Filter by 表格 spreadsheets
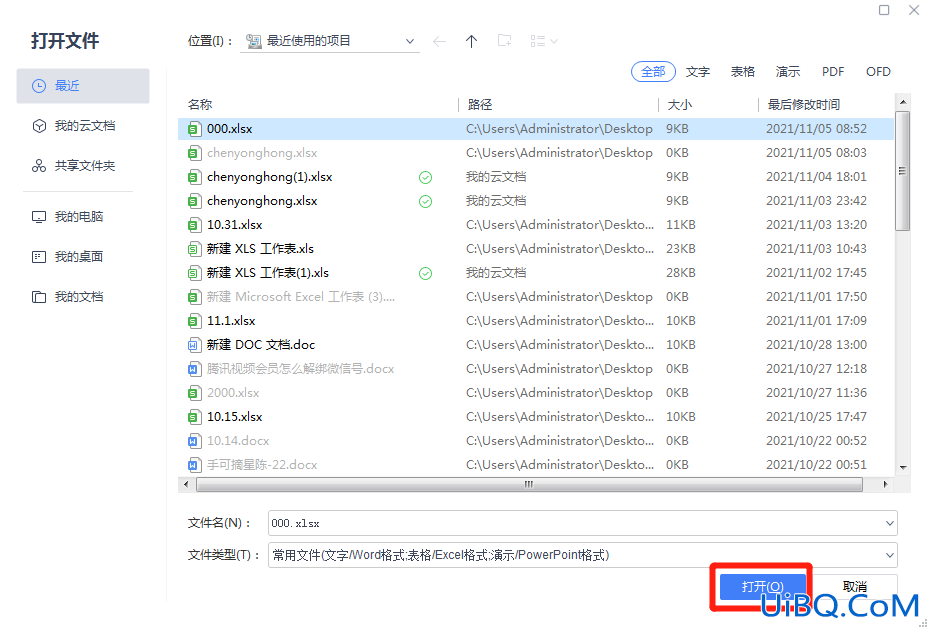The image size is (930, 630). click(743, 72)
